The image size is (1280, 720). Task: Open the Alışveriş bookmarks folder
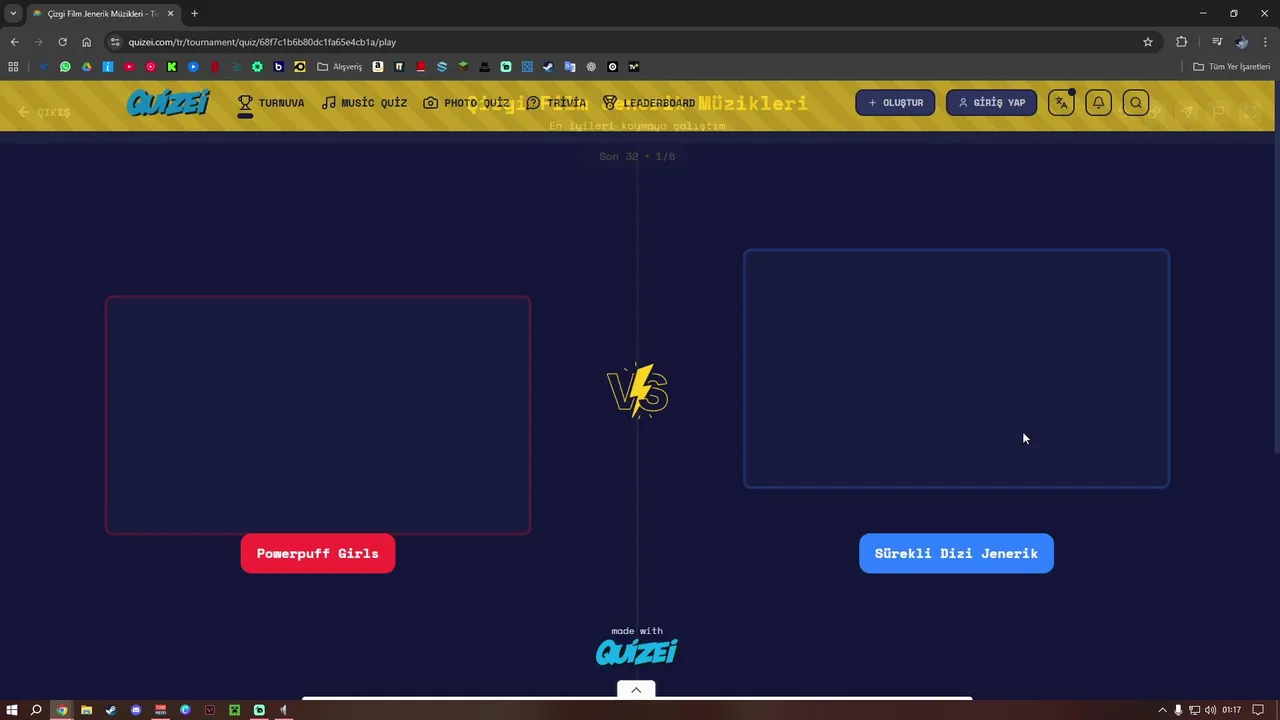[x=340, y=67]
